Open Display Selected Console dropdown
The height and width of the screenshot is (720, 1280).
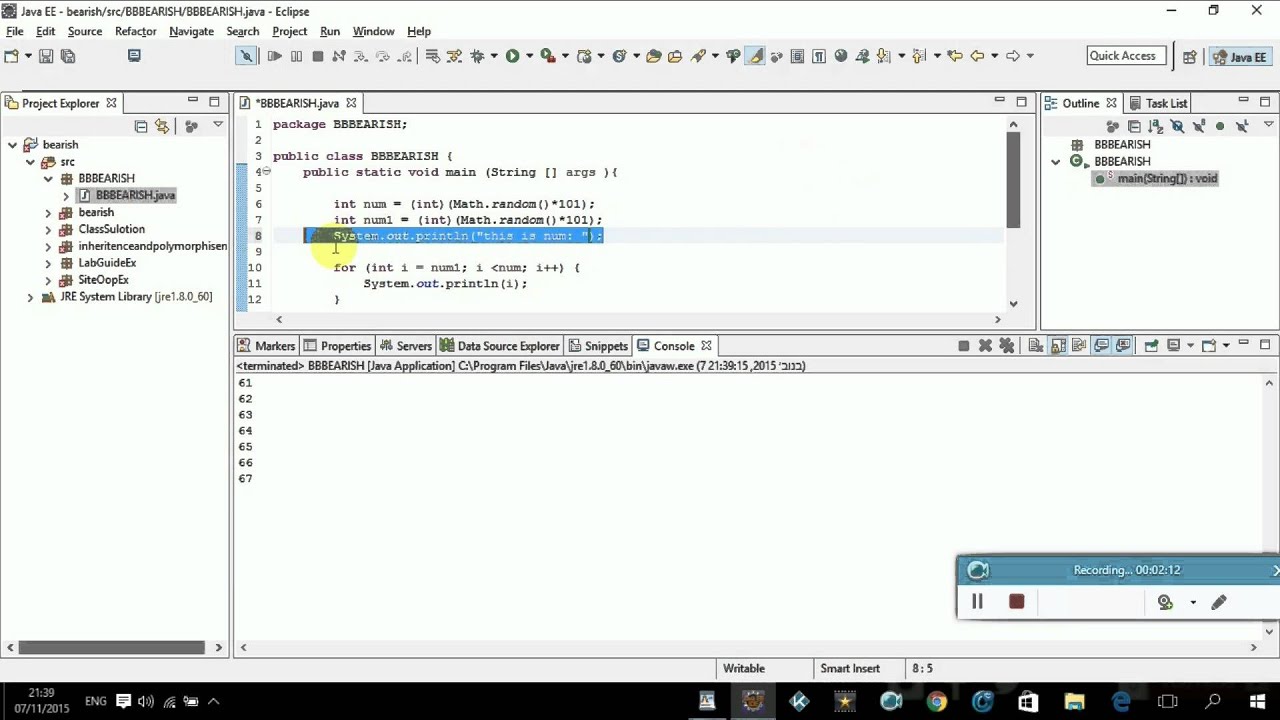[x=1189, y=346]
